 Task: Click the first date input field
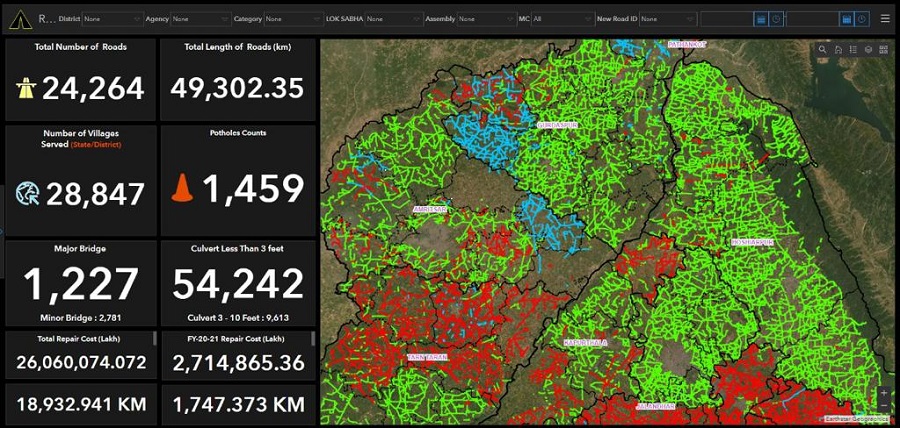coord(726,19)
